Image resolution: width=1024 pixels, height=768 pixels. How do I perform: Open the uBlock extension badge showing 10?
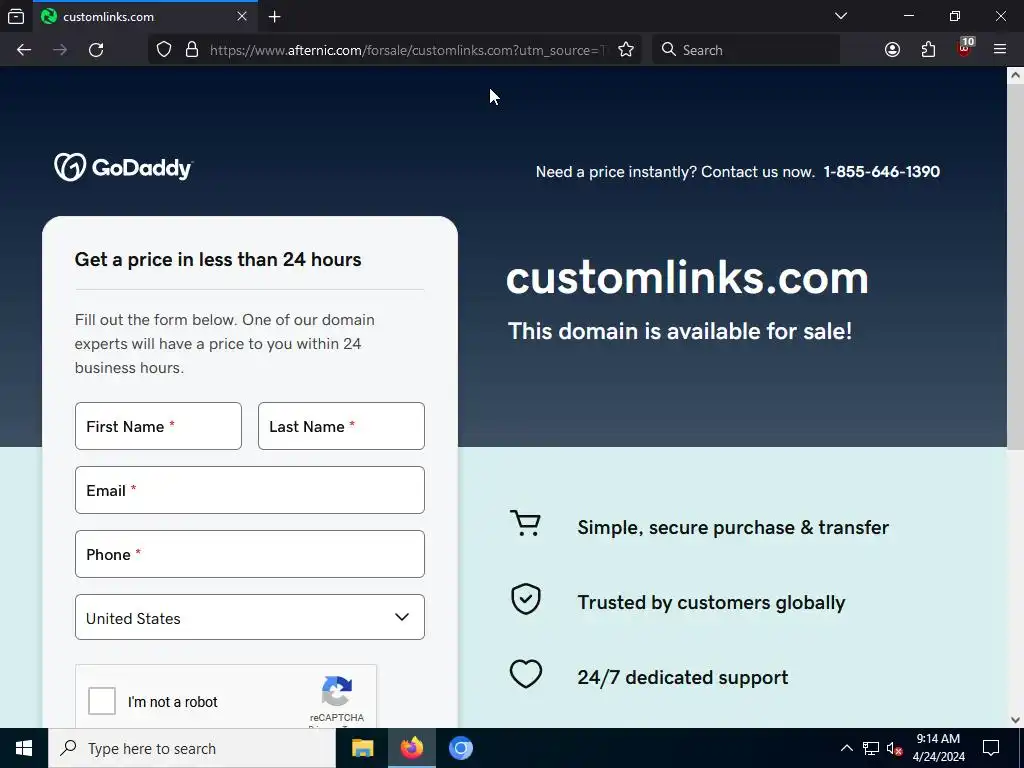coord(965,48)
